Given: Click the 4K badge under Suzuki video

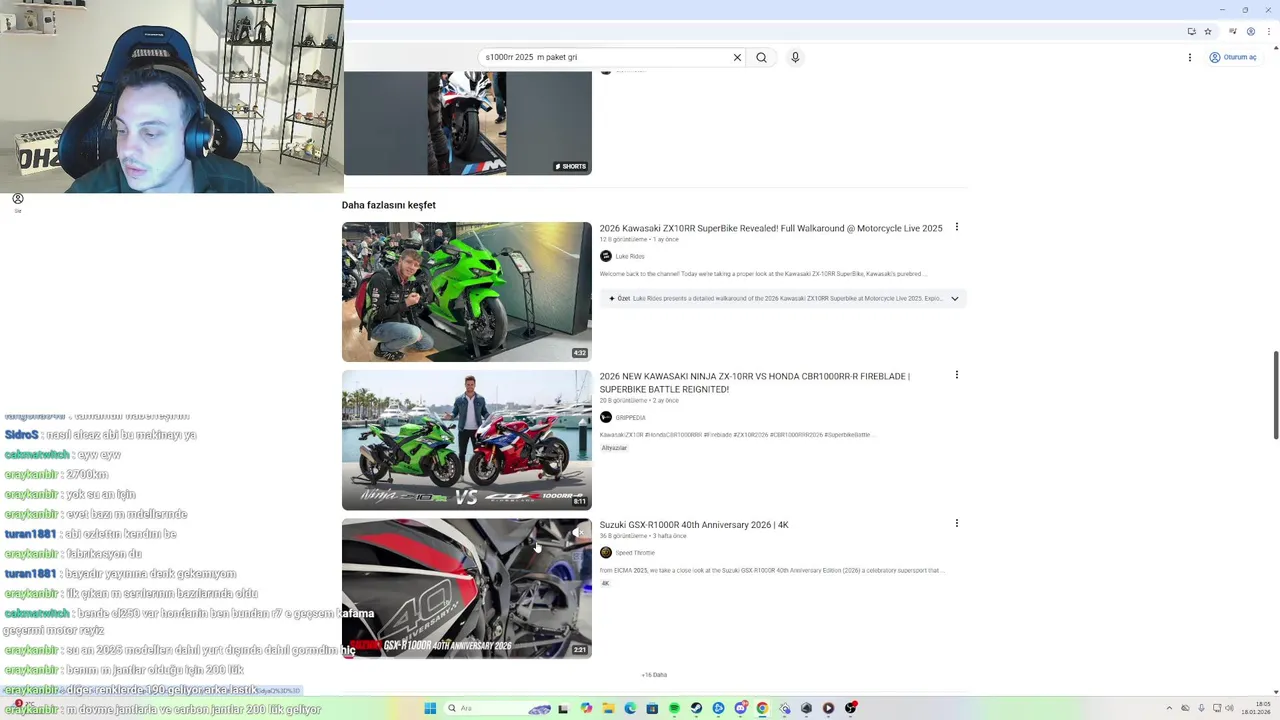Looking at the screenshot, I should 605,584.
